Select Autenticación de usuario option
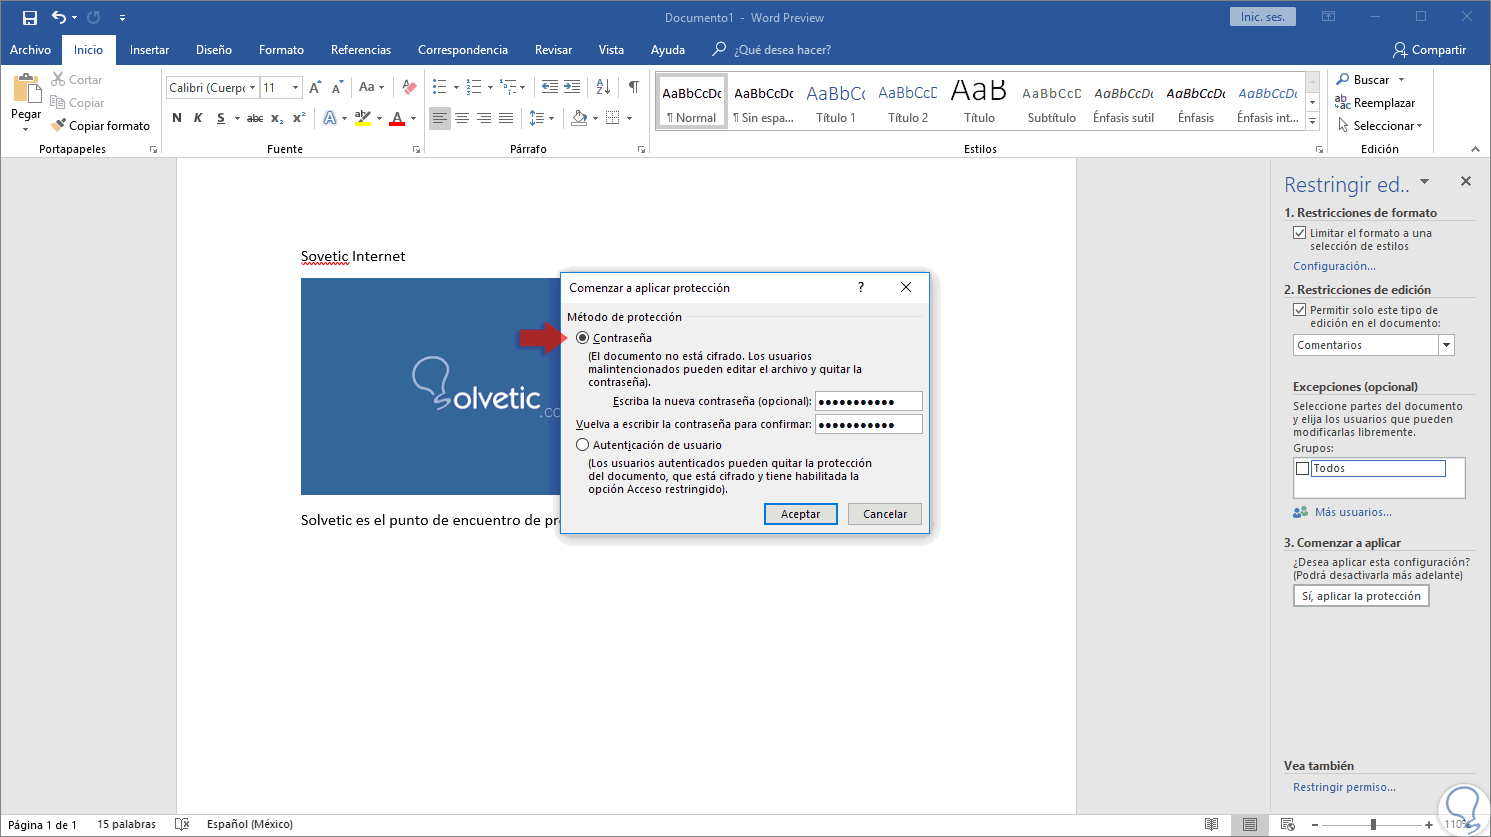This screenshot has width=1491, height=837. tap(583, 445)
